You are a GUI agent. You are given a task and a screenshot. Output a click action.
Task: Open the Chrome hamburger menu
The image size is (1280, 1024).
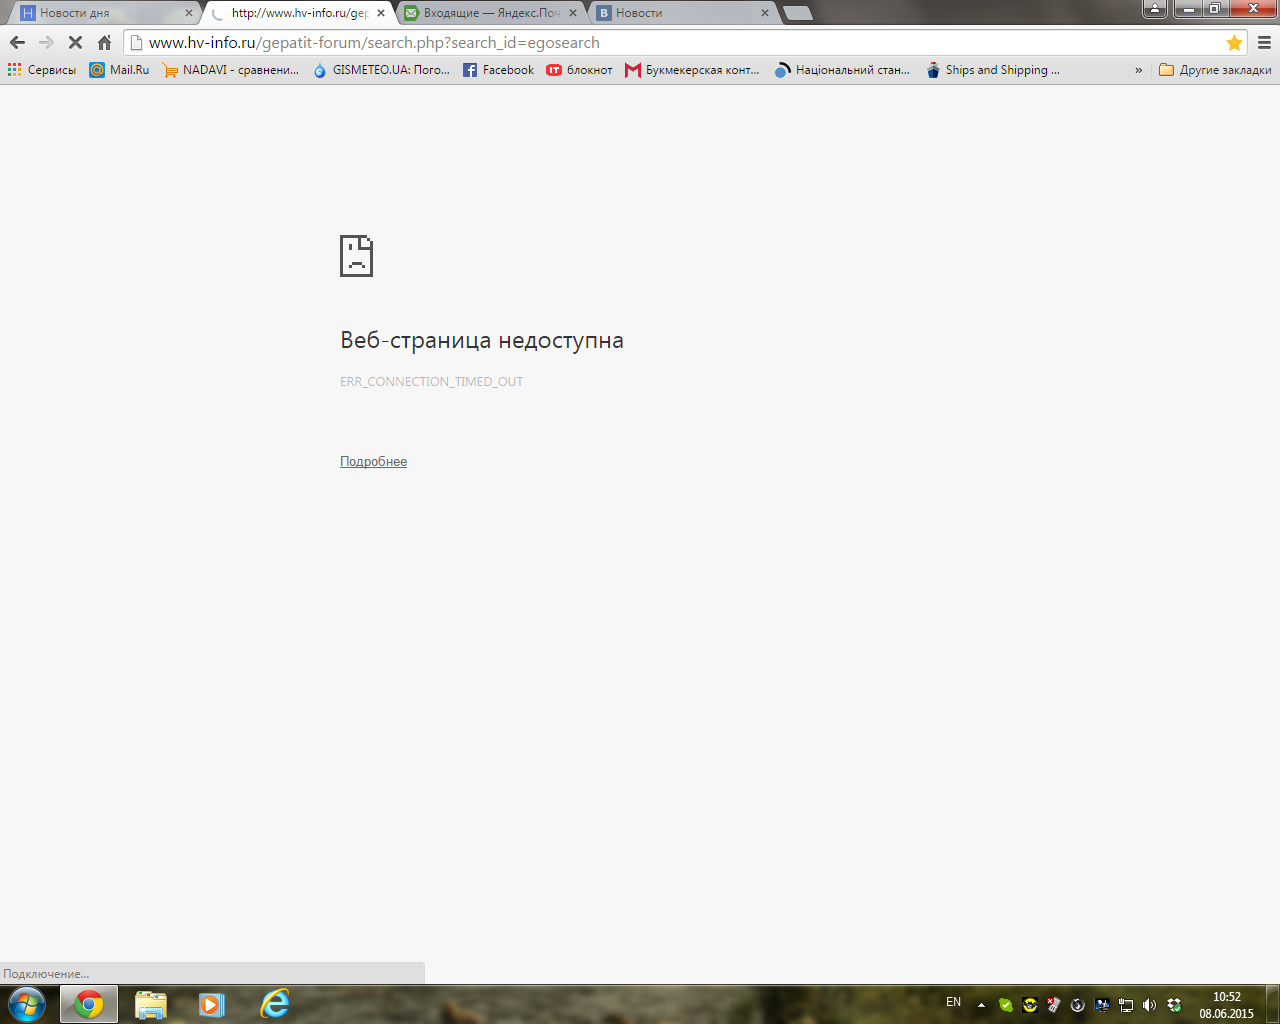click(x=1264, y=42)
